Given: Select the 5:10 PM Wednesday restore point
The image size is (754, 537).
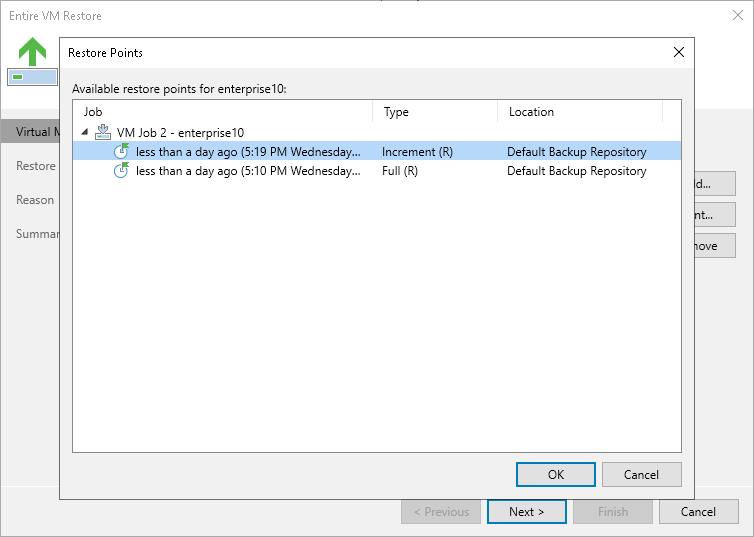Looking at the screenshot, I should tap(377, 171).
